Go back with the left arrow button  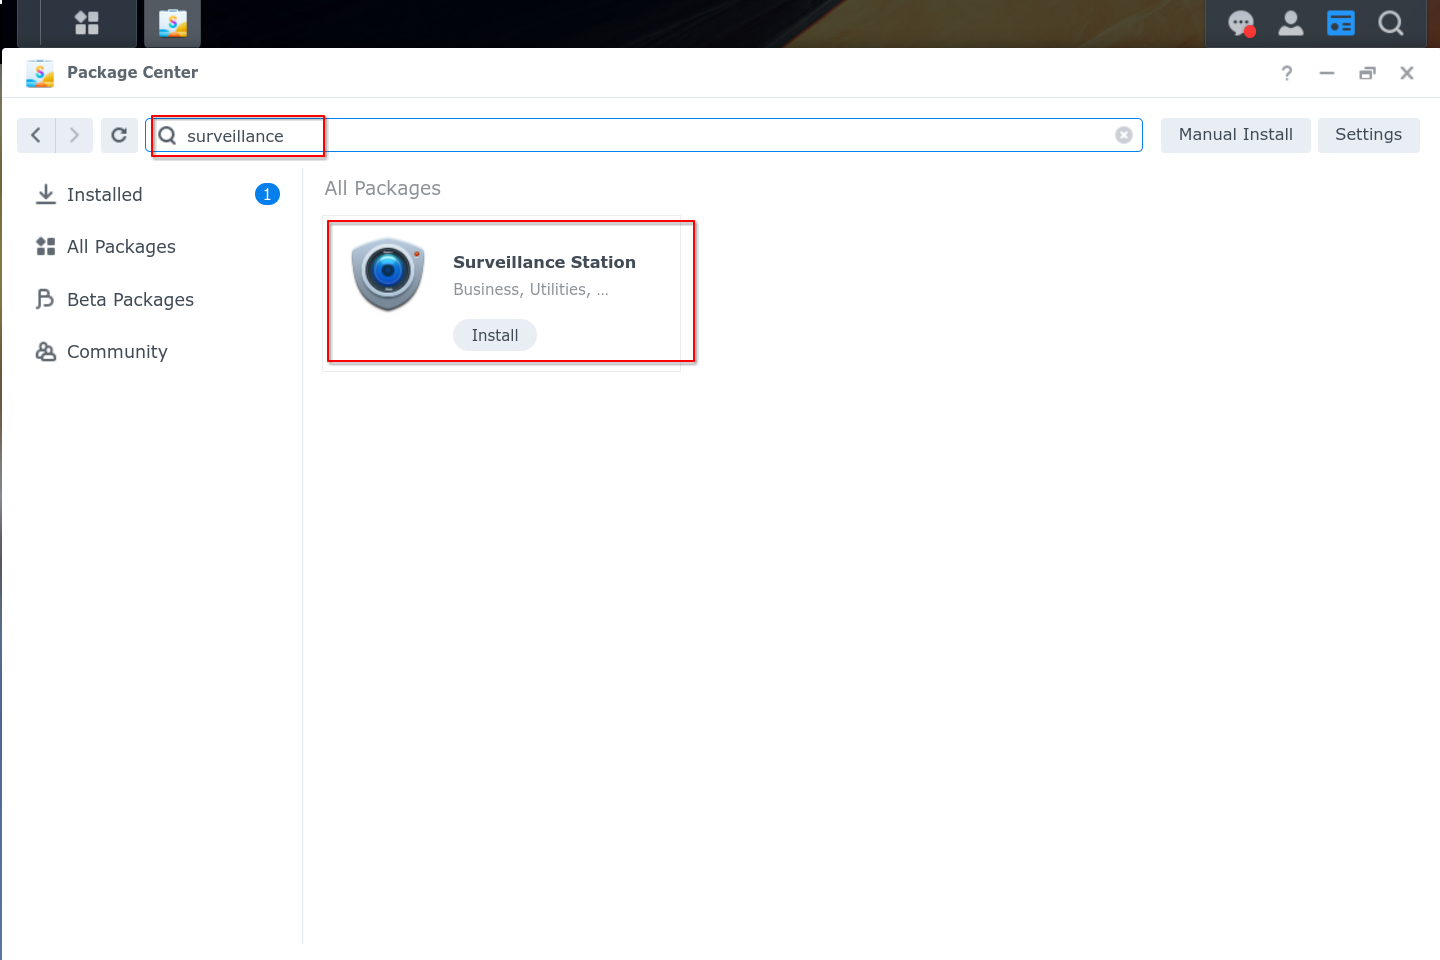point(36,135)
